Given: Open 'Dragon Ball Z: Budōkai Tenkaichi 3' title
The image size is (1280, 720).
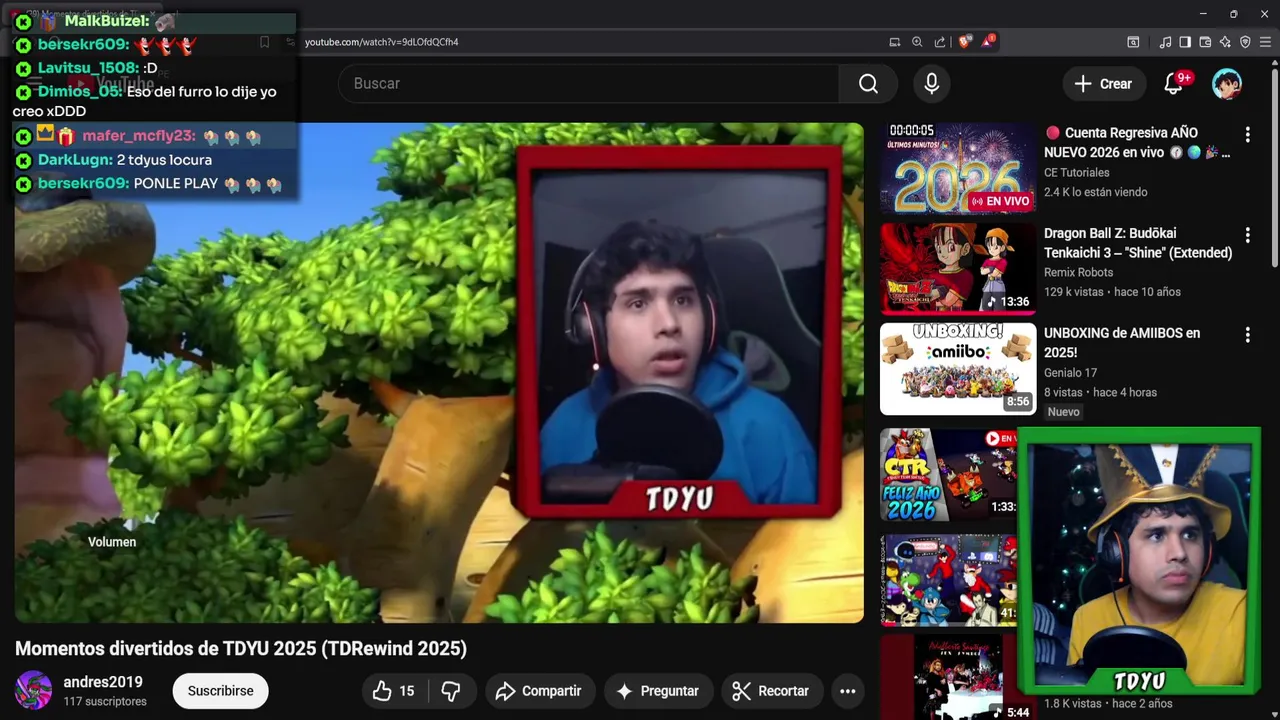Looking at the screenshot, I should 1138,243.
